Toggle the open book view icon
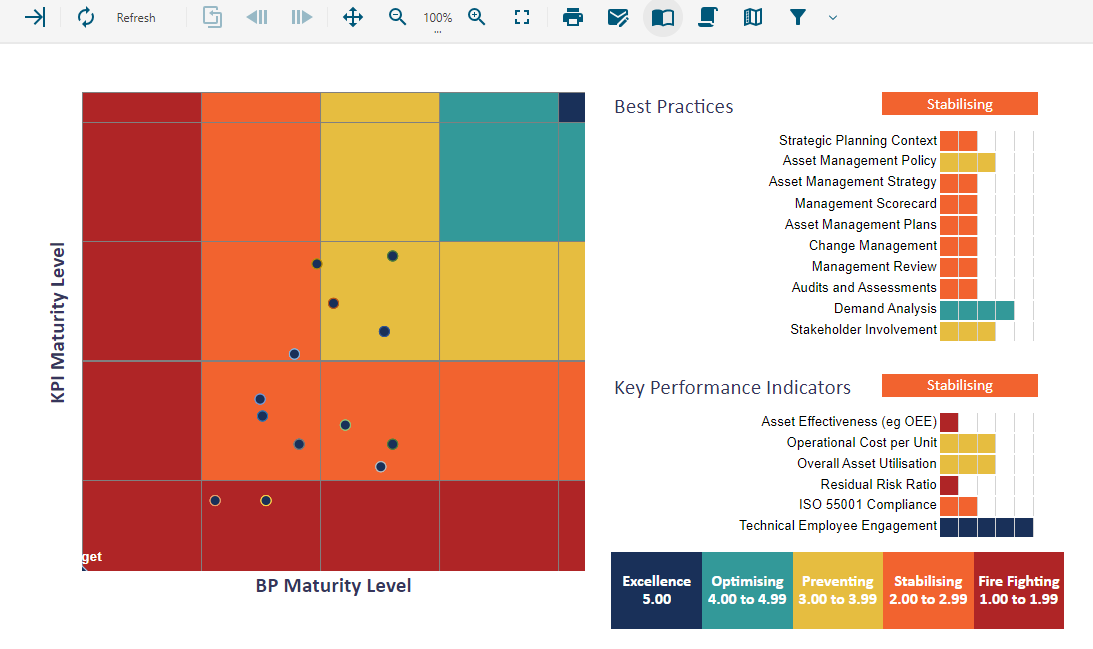 [662, 17]
